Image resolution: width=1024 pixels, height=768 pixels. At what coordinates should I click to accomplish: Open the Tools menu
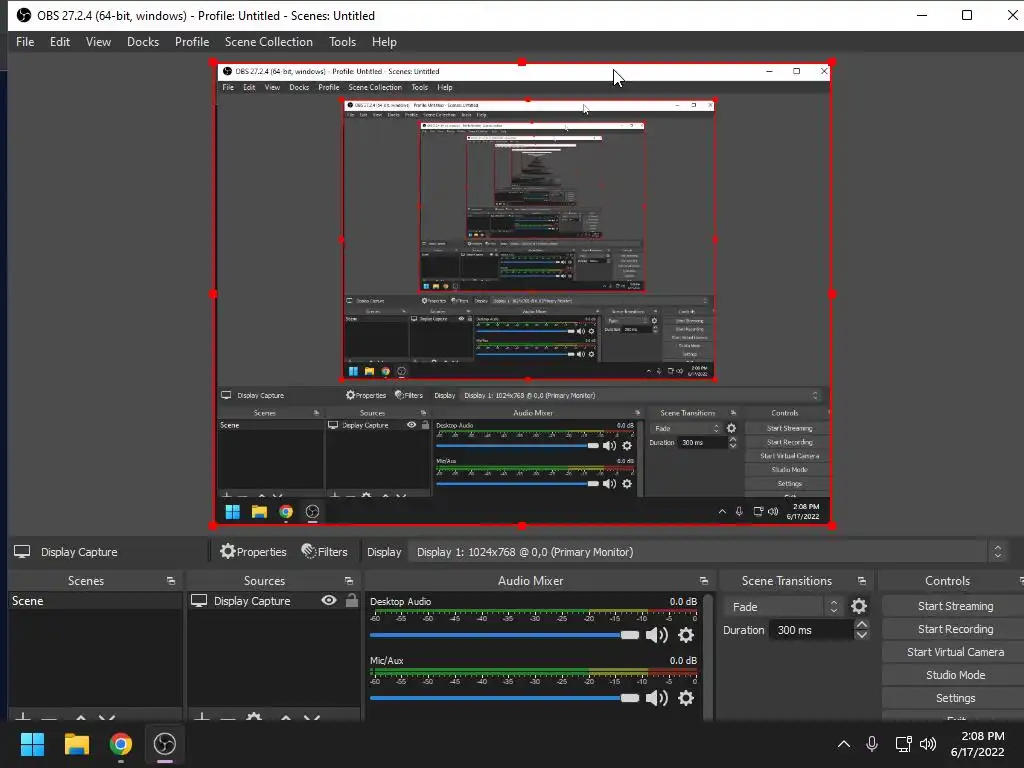342,42
